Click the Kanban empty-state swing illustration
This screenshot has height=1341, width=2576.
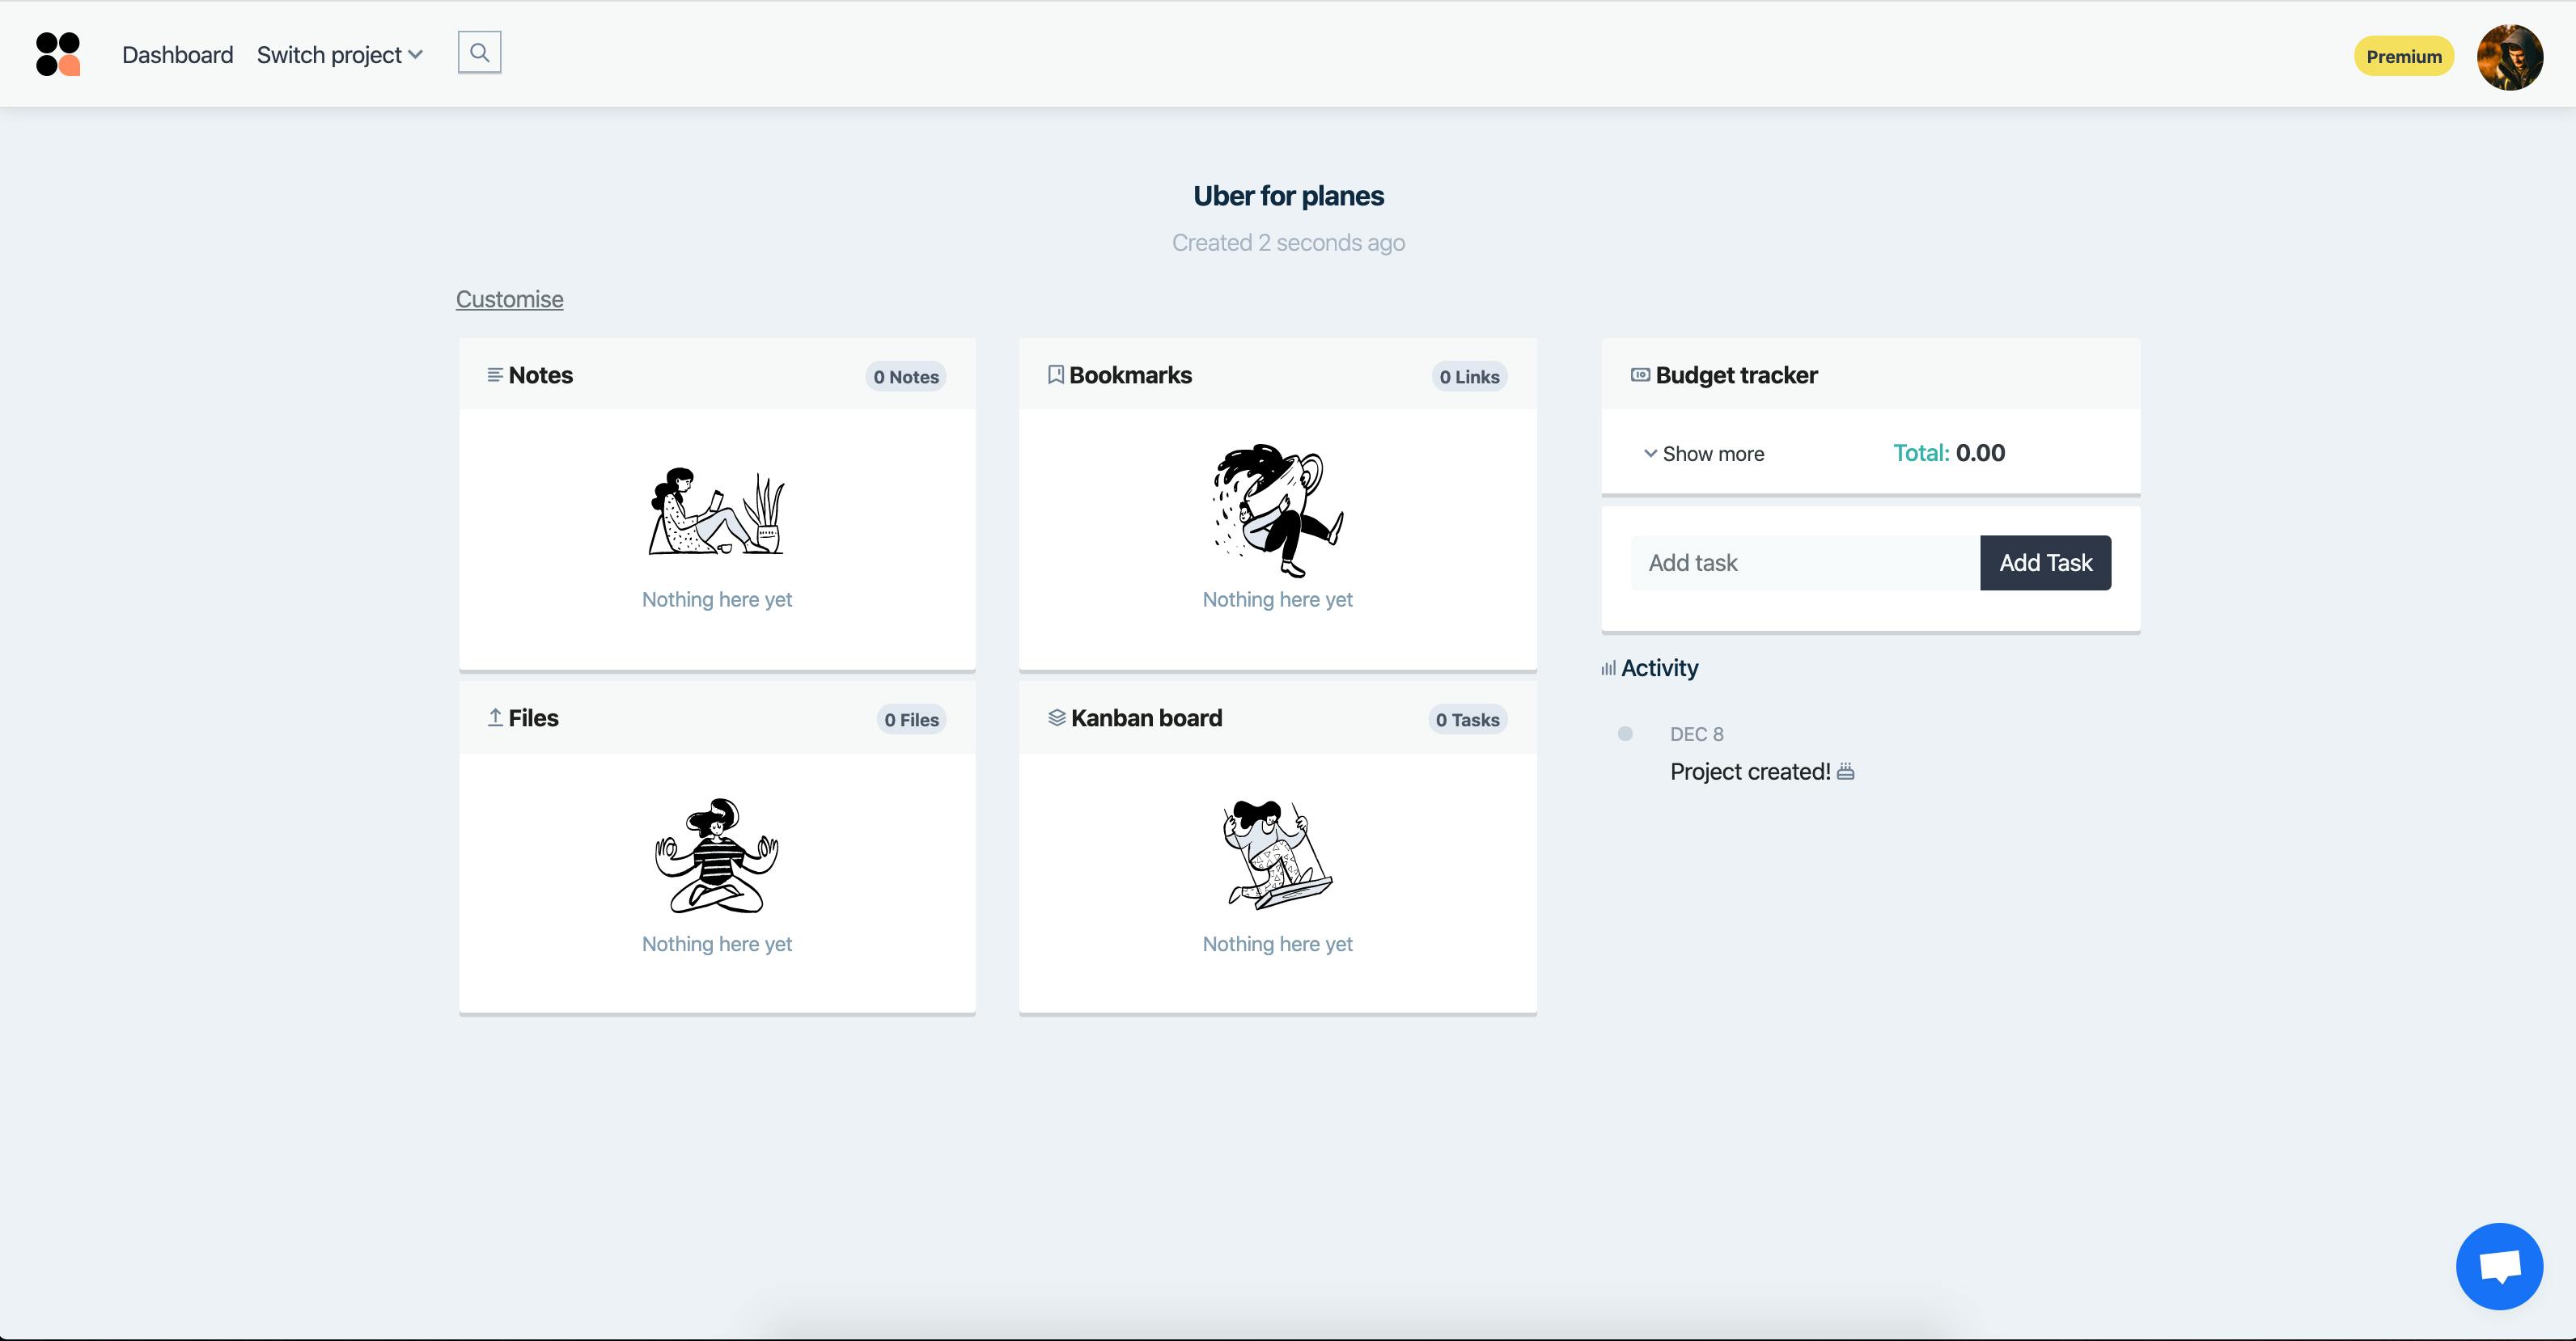pos(1278,855)
